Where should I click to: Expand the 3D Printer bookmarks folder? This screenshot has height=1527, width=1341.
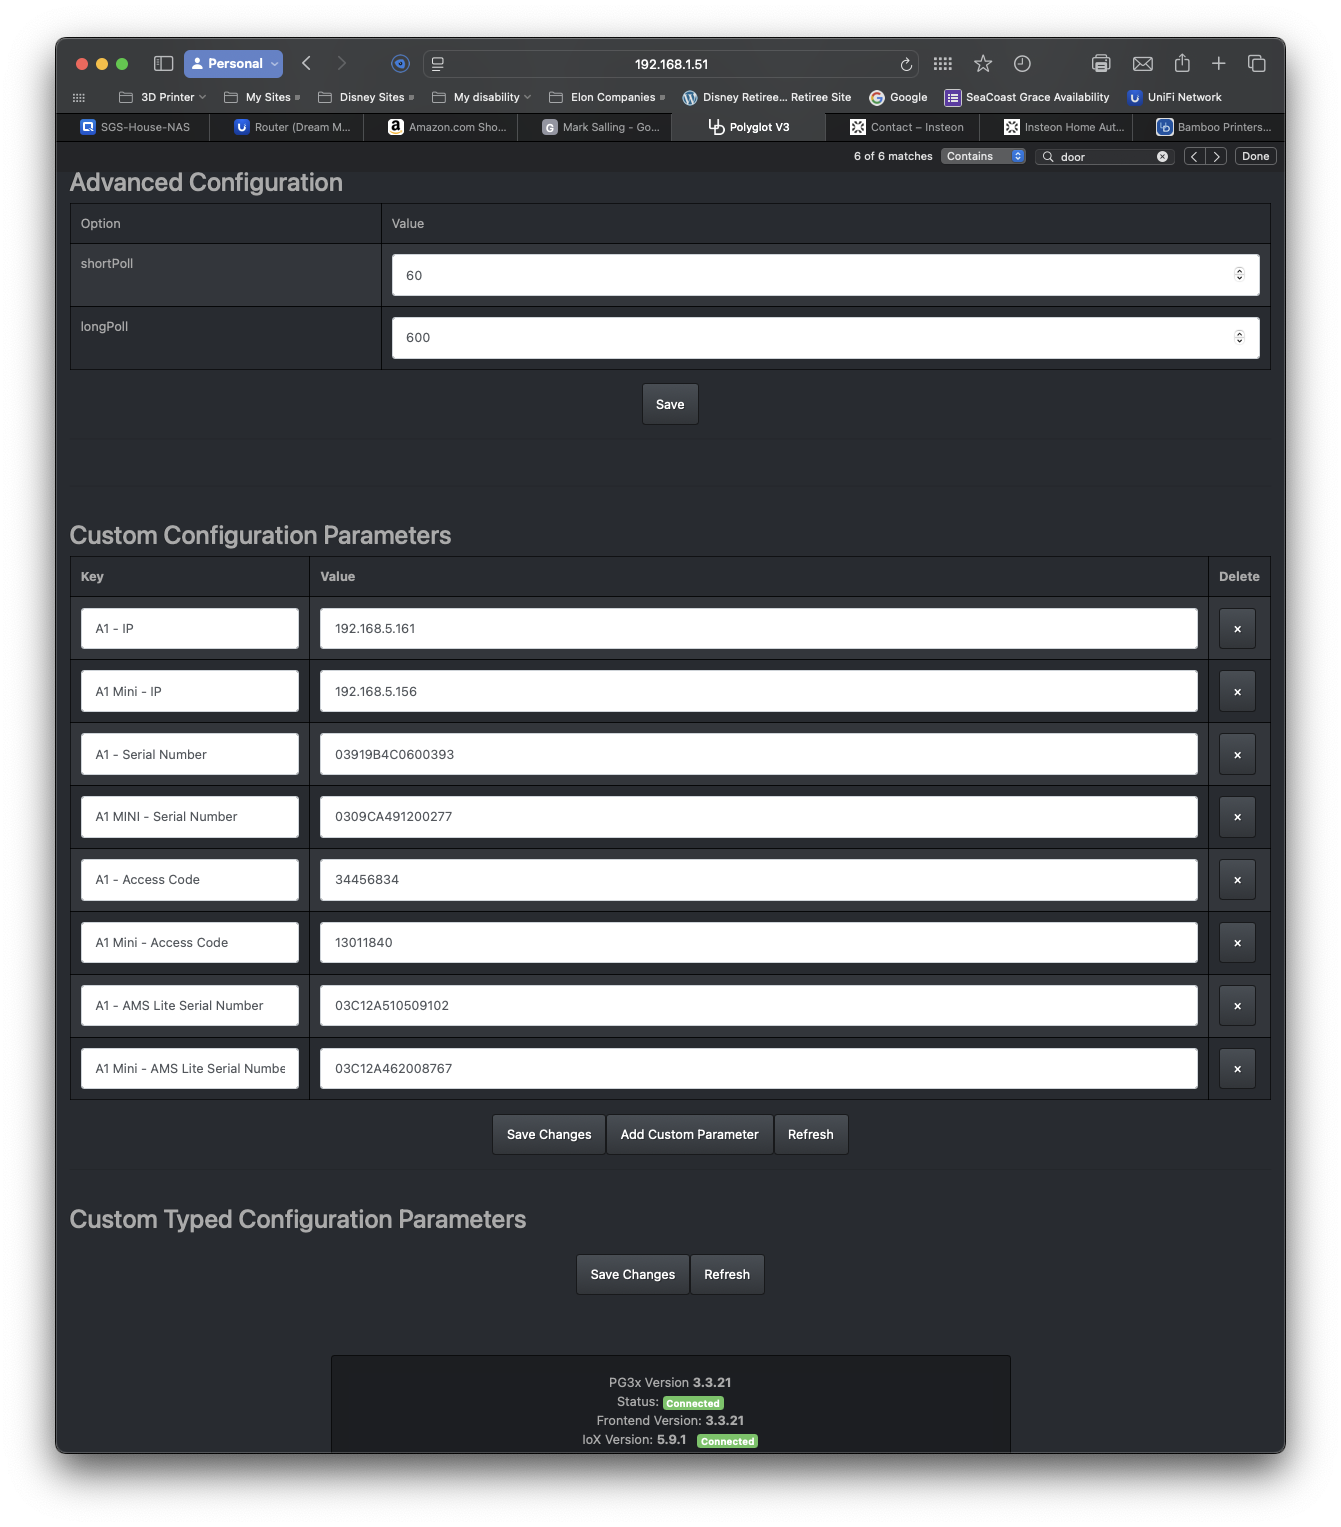162,97
